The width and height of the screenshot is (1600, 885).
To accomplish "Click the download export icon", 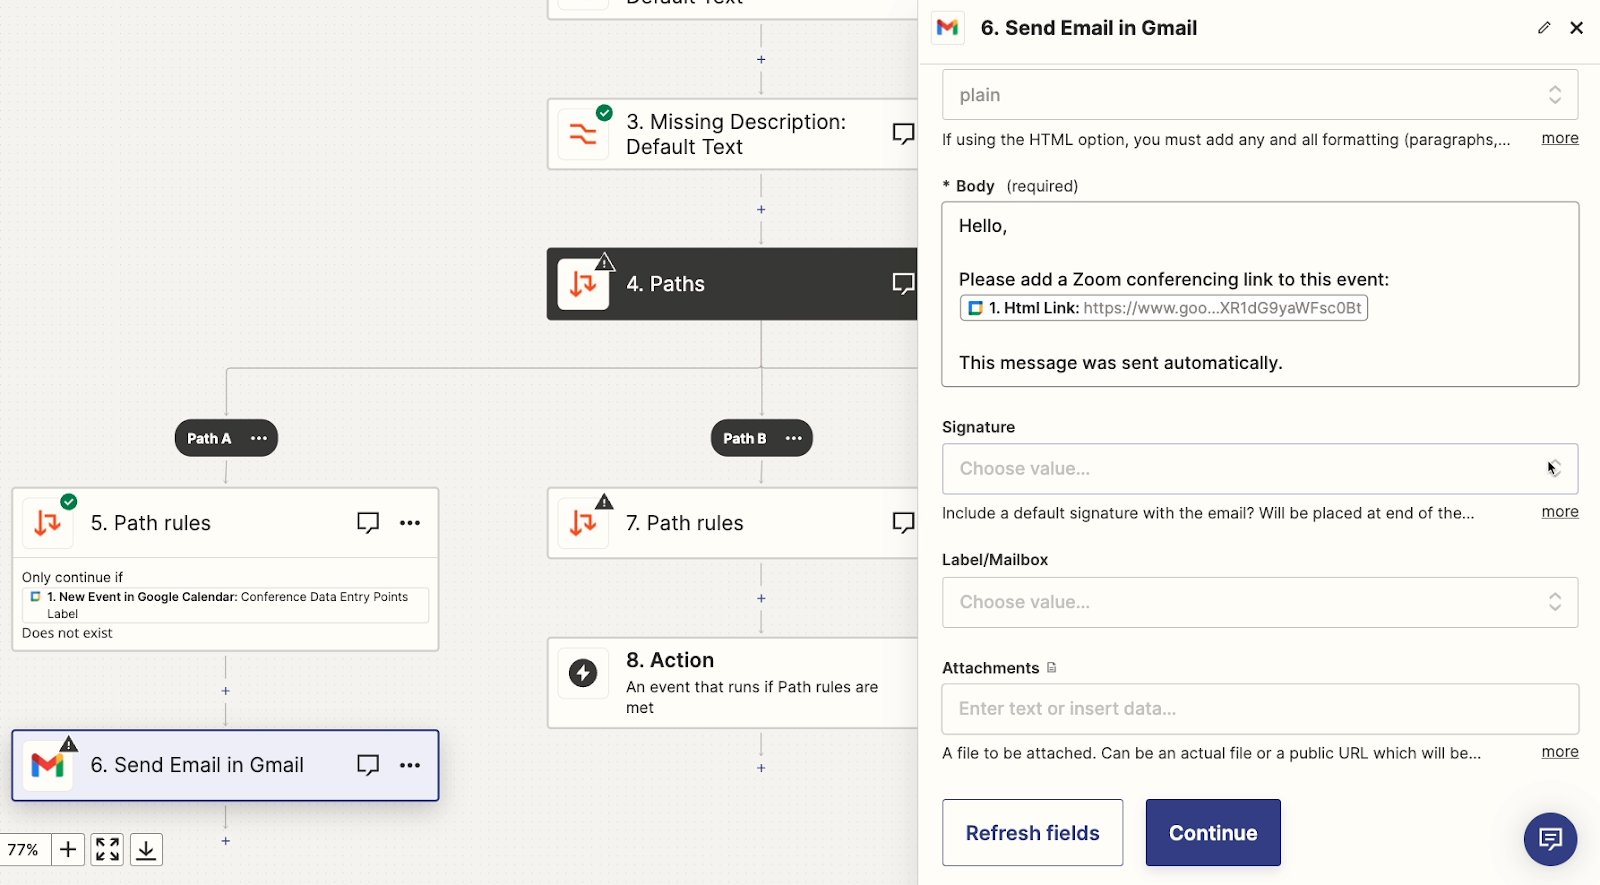I will [x=146, y=850].
